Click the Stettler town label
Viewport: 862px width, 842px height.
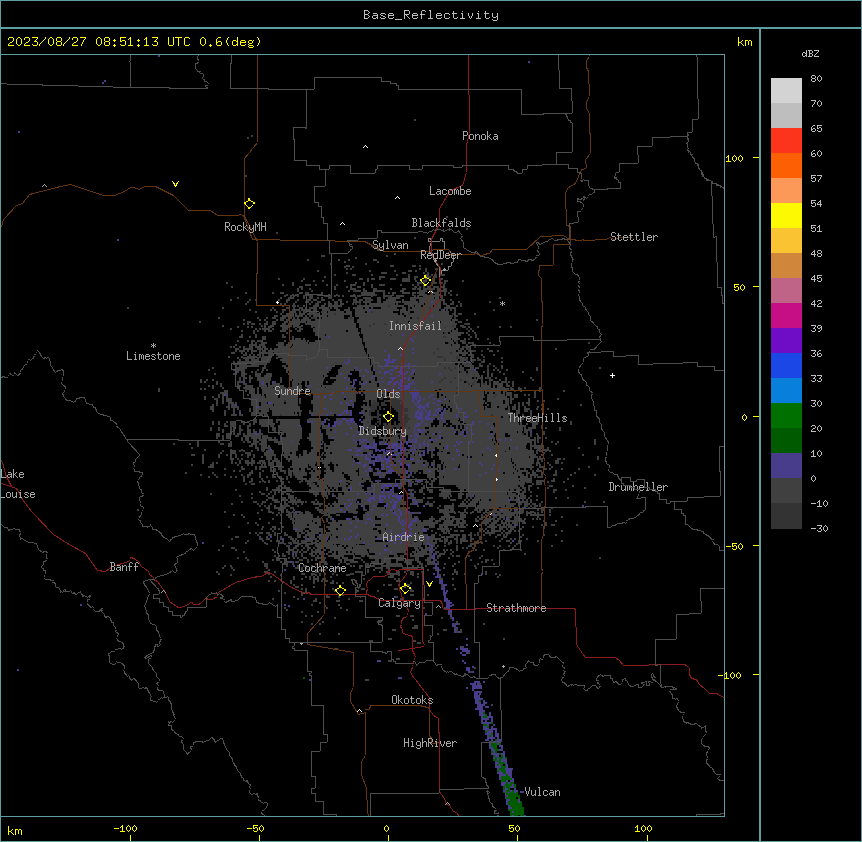[634, 237]
